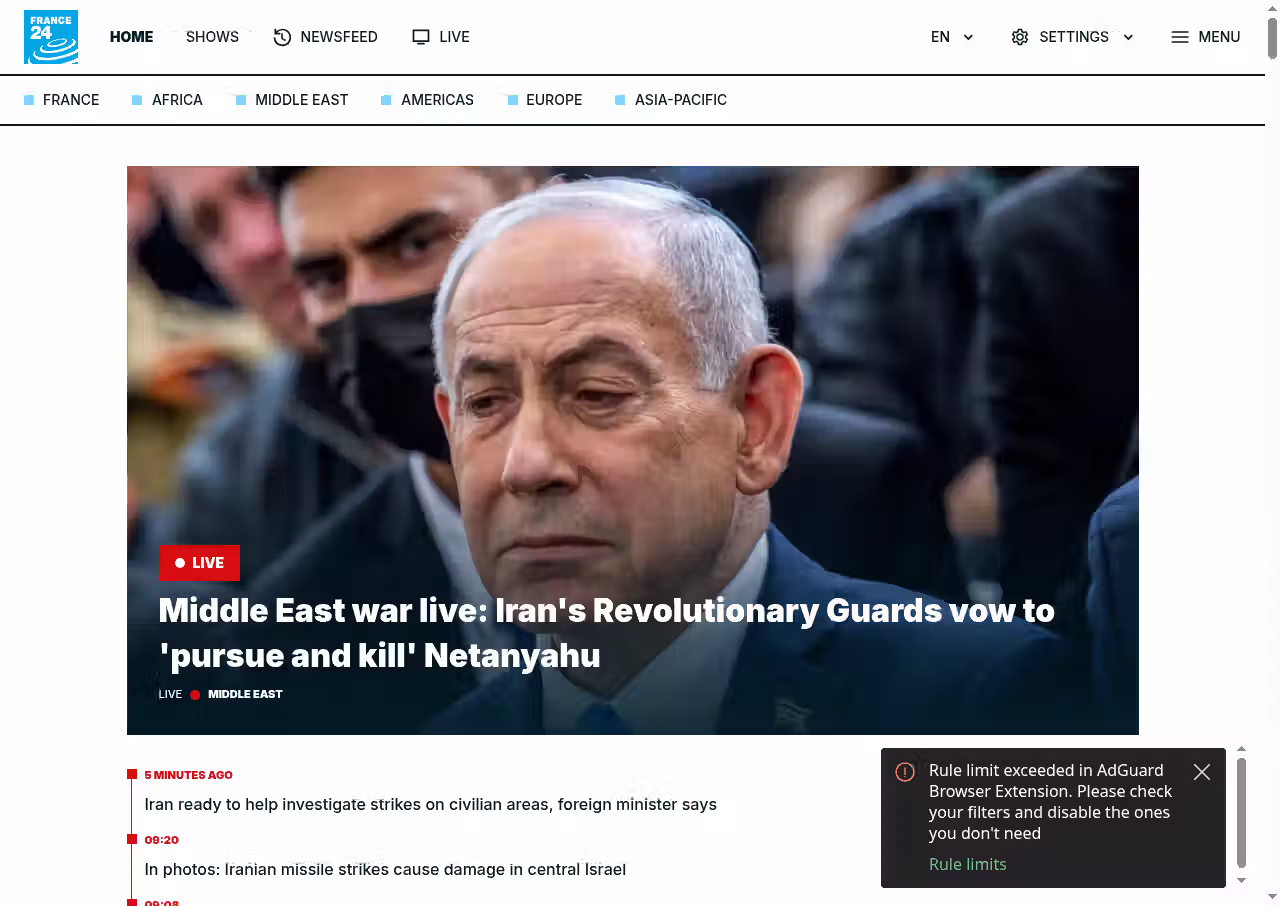Close the AdGuard rule limit notification
The height and width of the screenshot is (906, 1280).
[x=1202, y=772]
